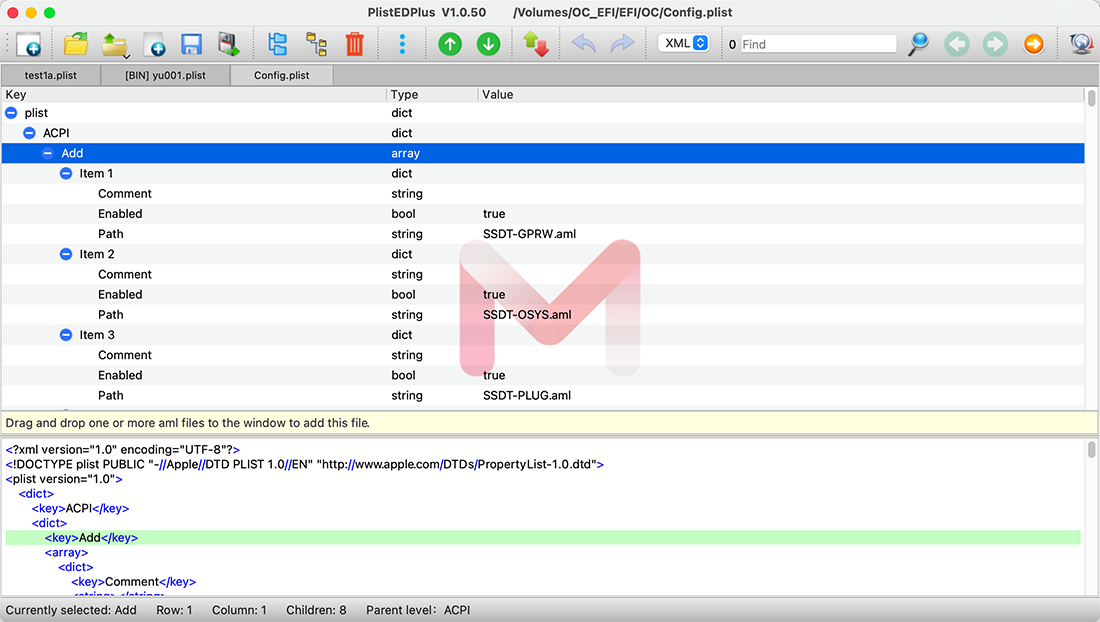Select the SSDT-OSYS.aml value cell

(x=527, y=315)
